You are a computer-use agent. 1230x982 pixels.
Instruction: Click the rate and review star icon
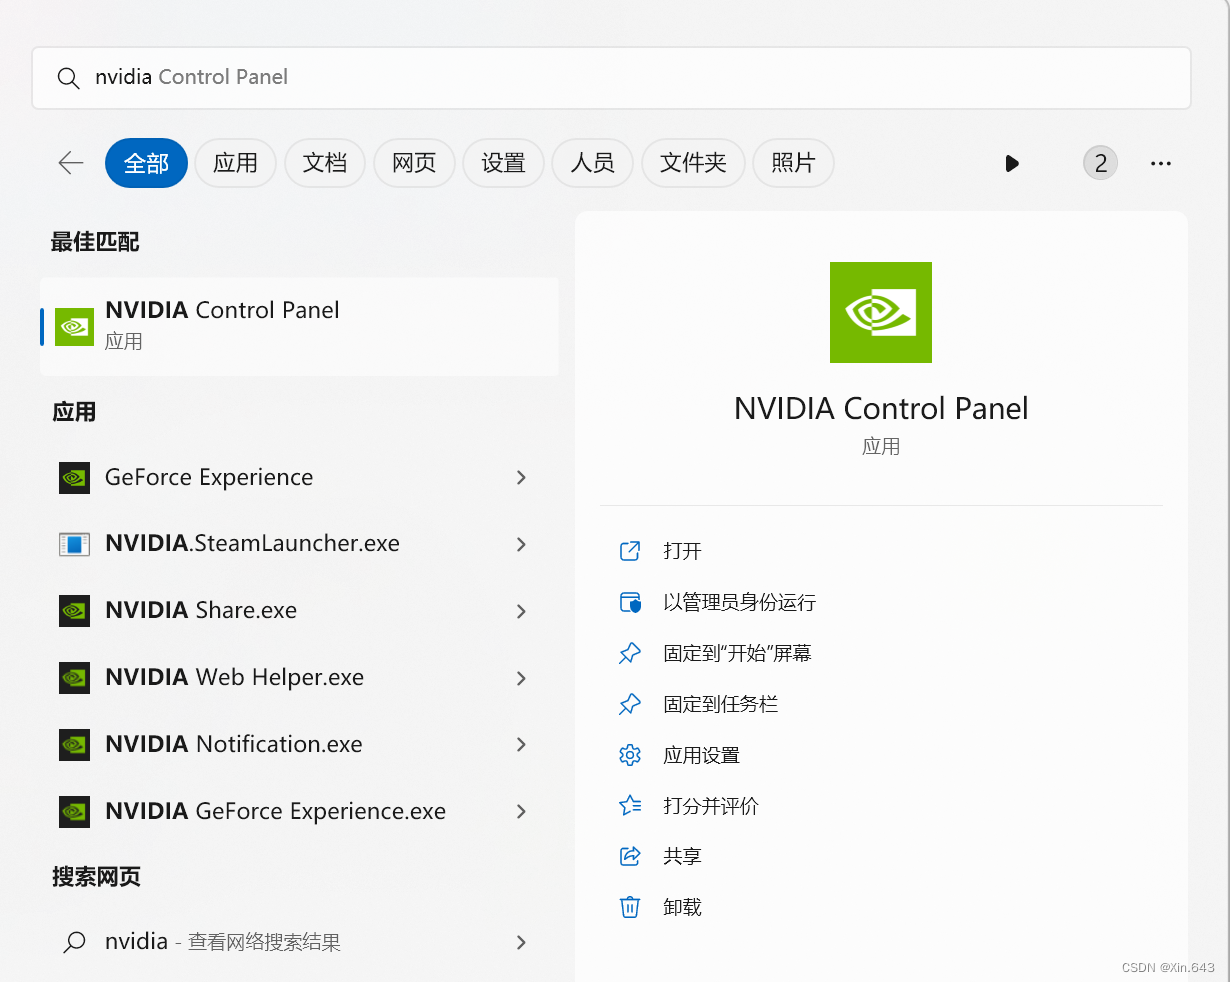(x=630, y=805)
